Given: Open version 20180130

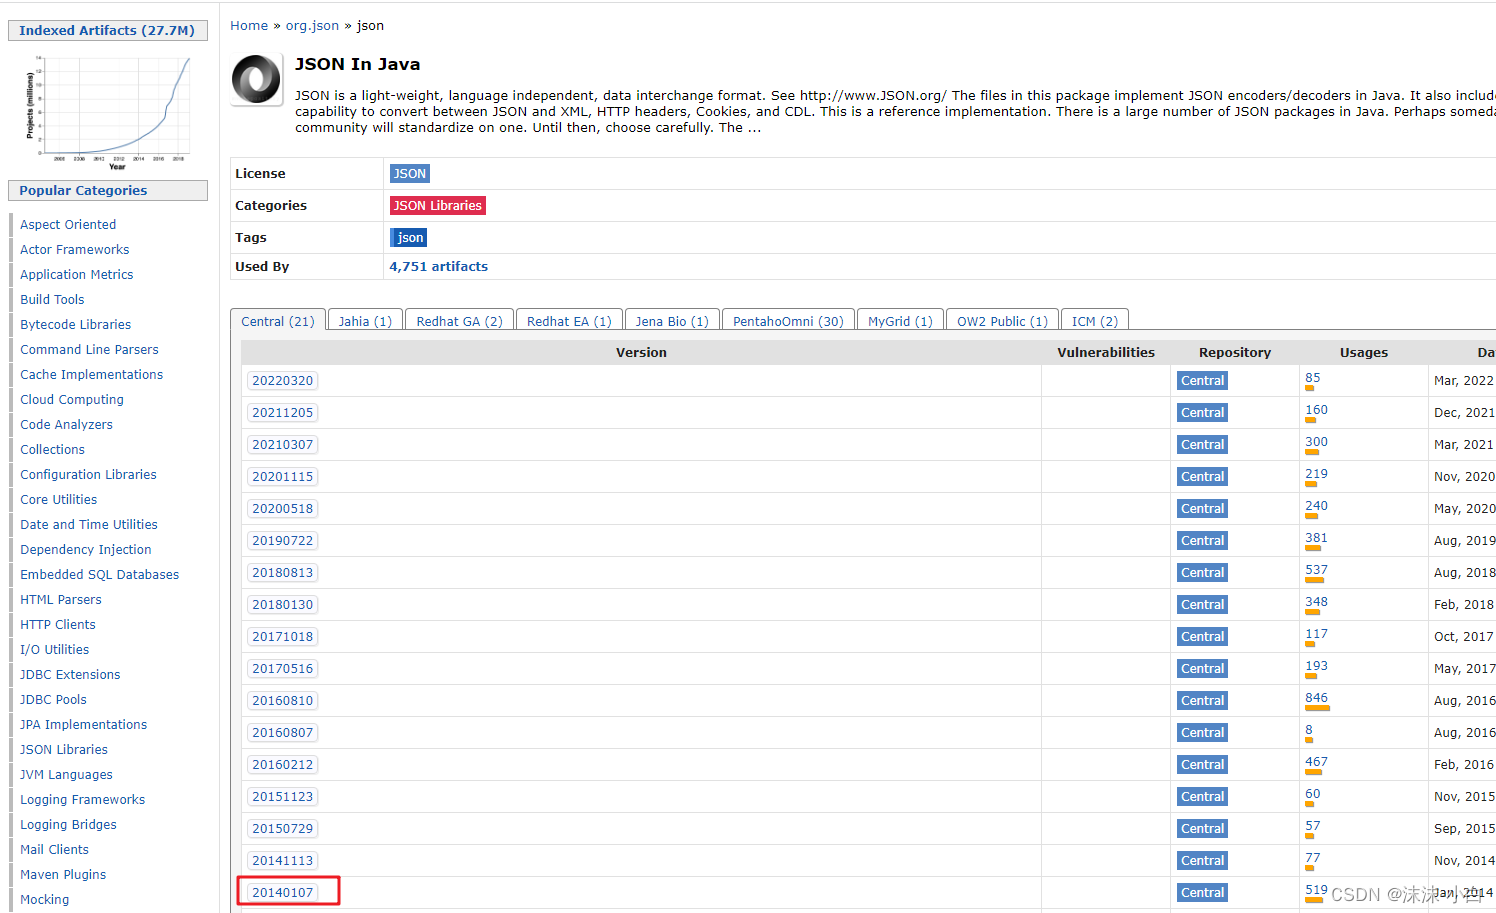Looking at the screenshot, I should 283,605.
